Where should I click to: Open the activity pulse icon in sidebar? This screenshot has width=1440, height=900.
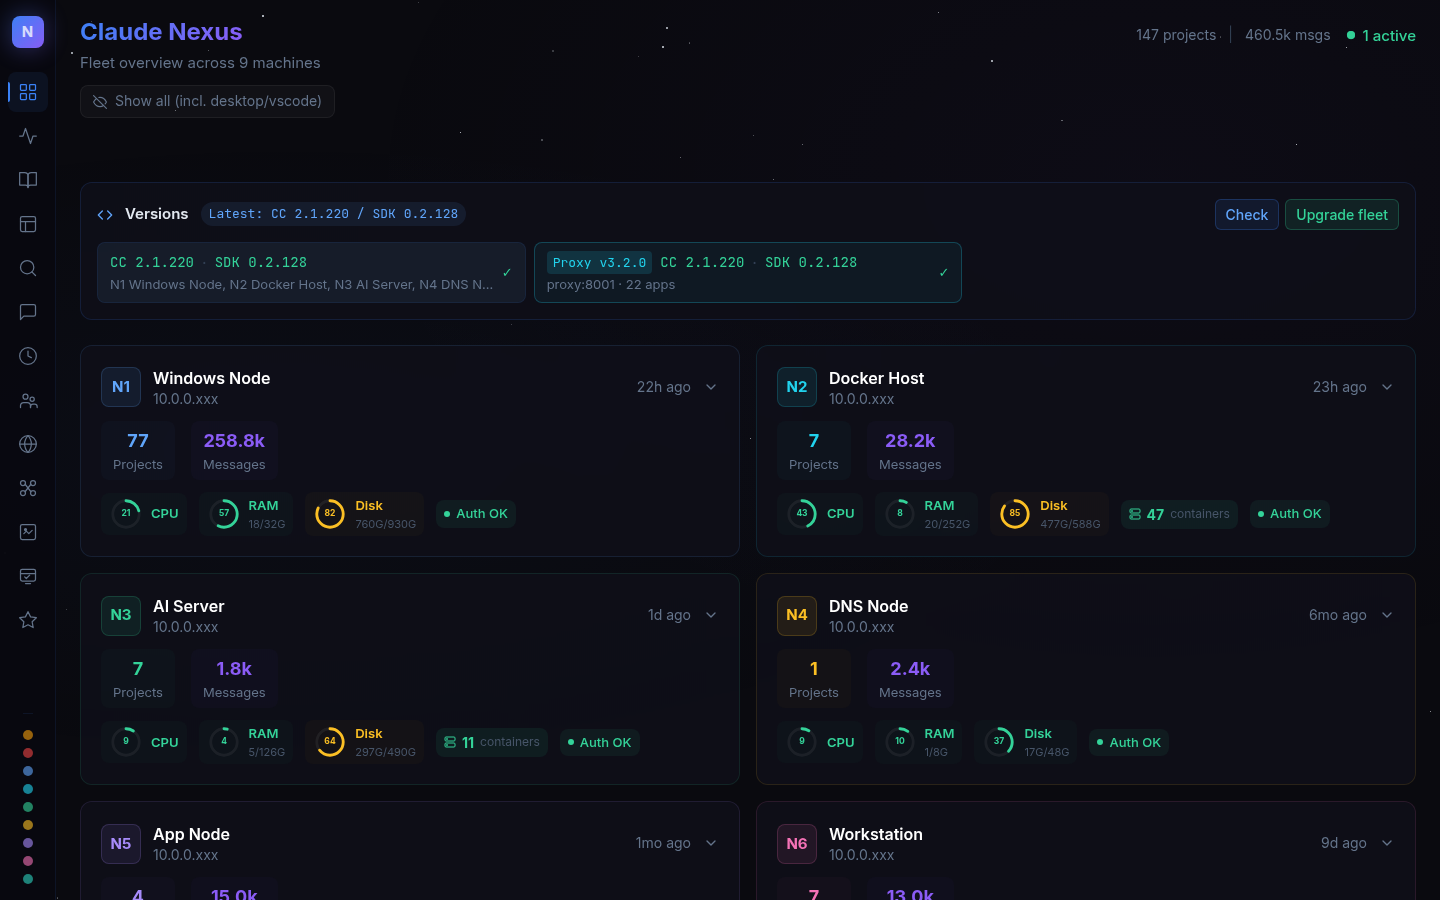(x=28, y=136)
